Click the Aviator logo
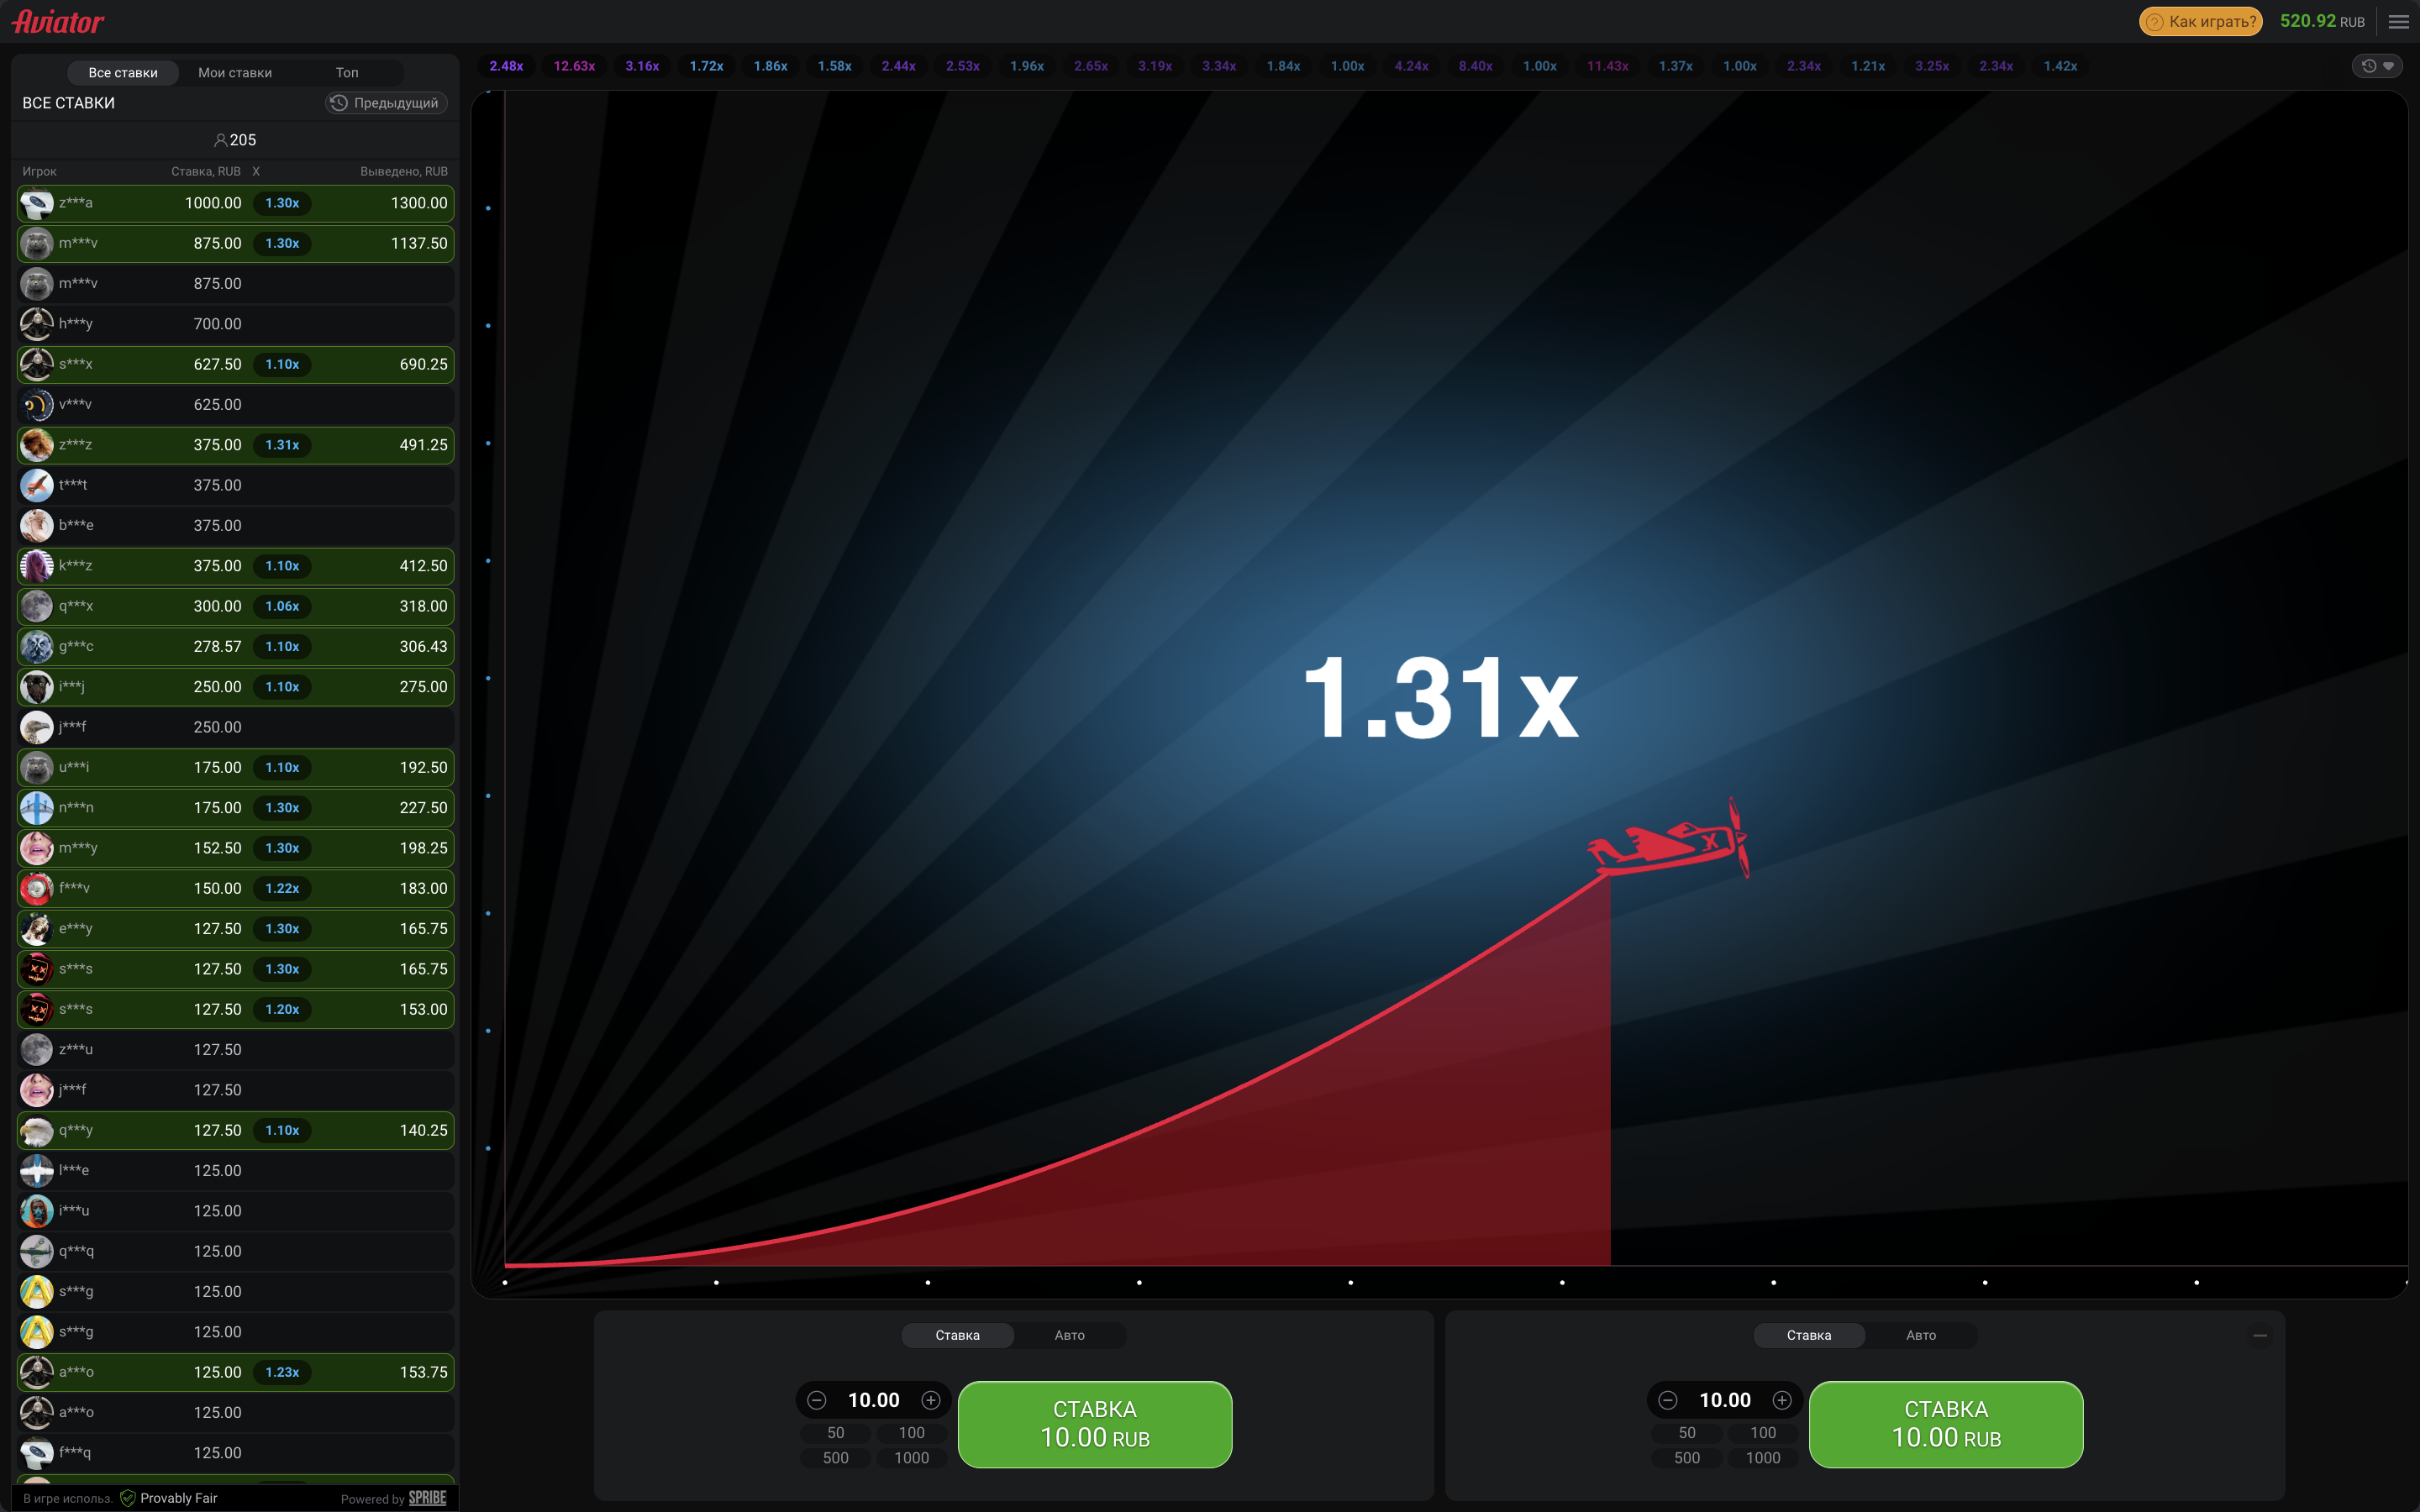Viewport: 2420px width, 1512px height. [x=57, y=22]
